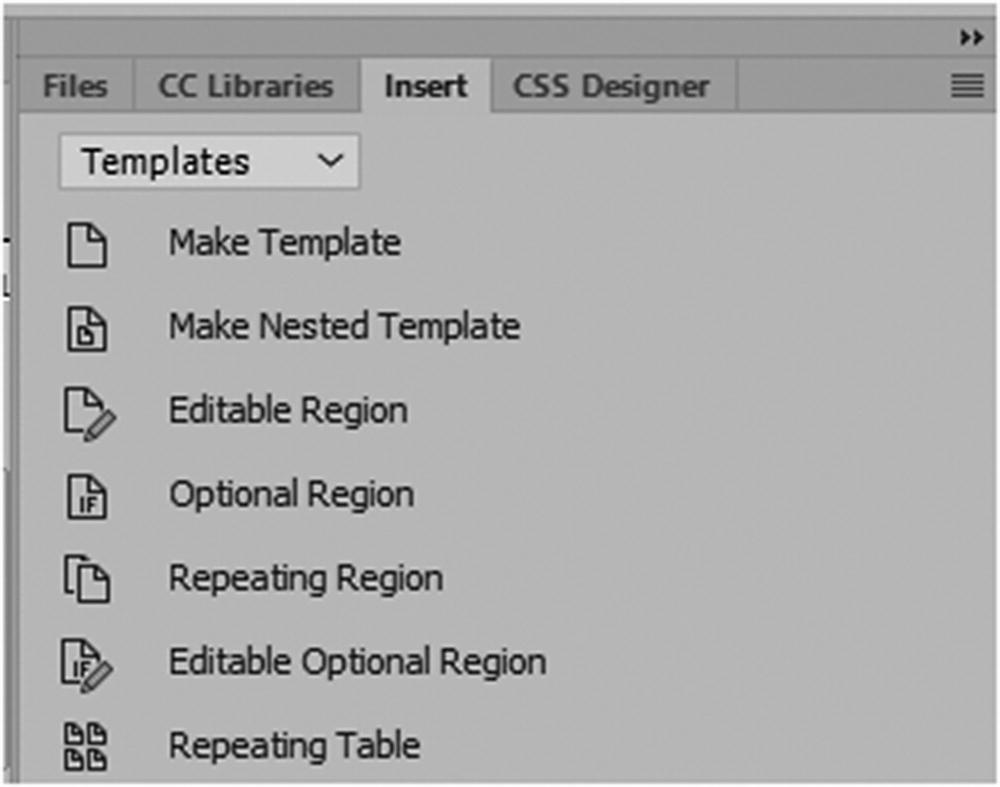Click the Optional Region IF icon
The image size is (1000, 787).
coord(88,497)
